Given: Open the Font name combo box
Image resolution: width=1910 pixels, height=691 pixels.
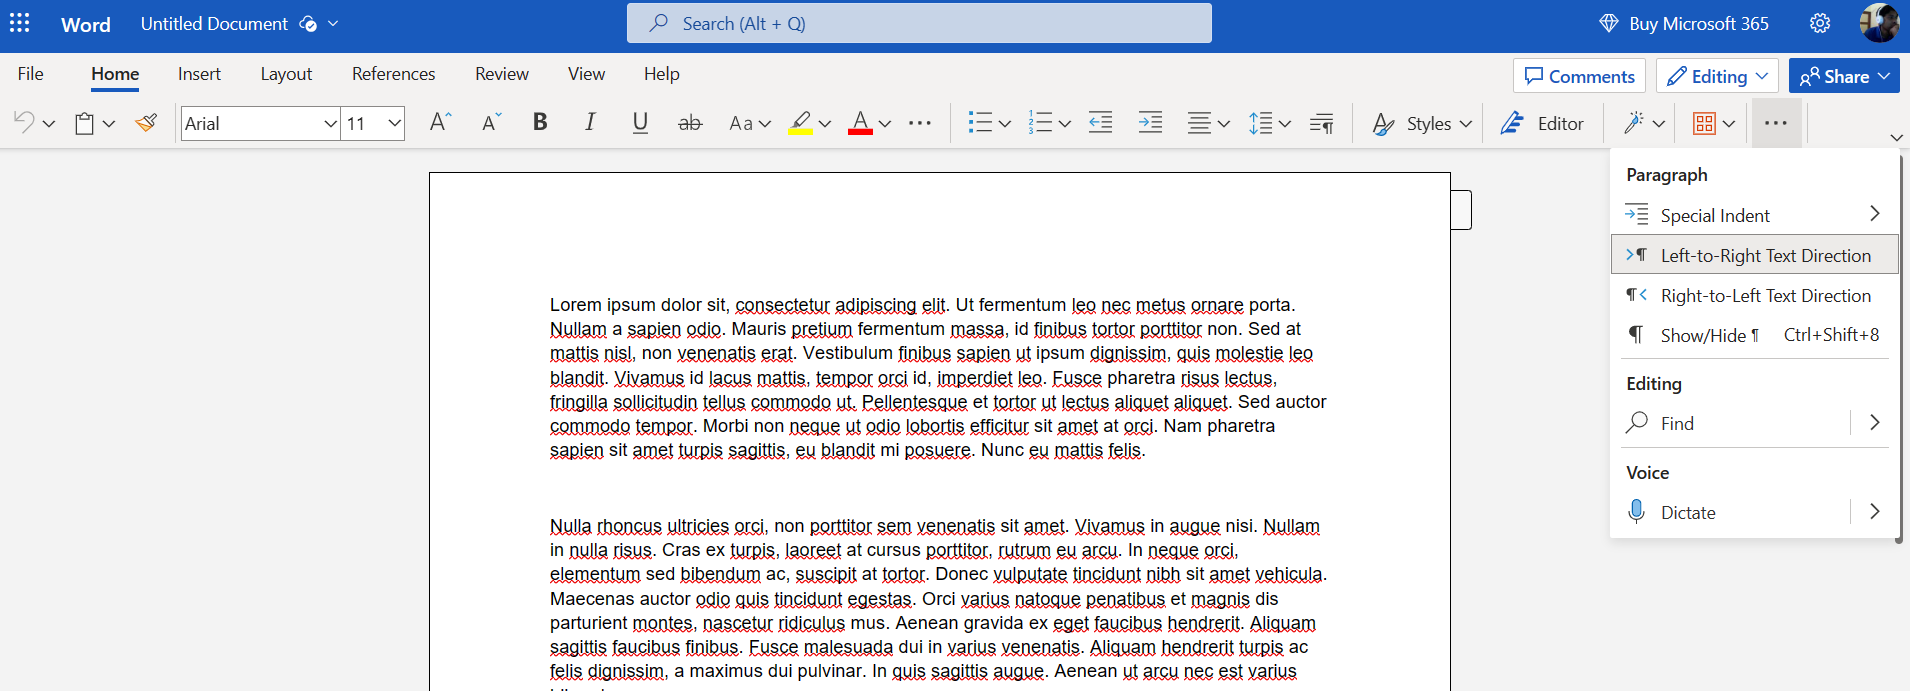Looking at the screenshot, I should click(x=261, y=123).
